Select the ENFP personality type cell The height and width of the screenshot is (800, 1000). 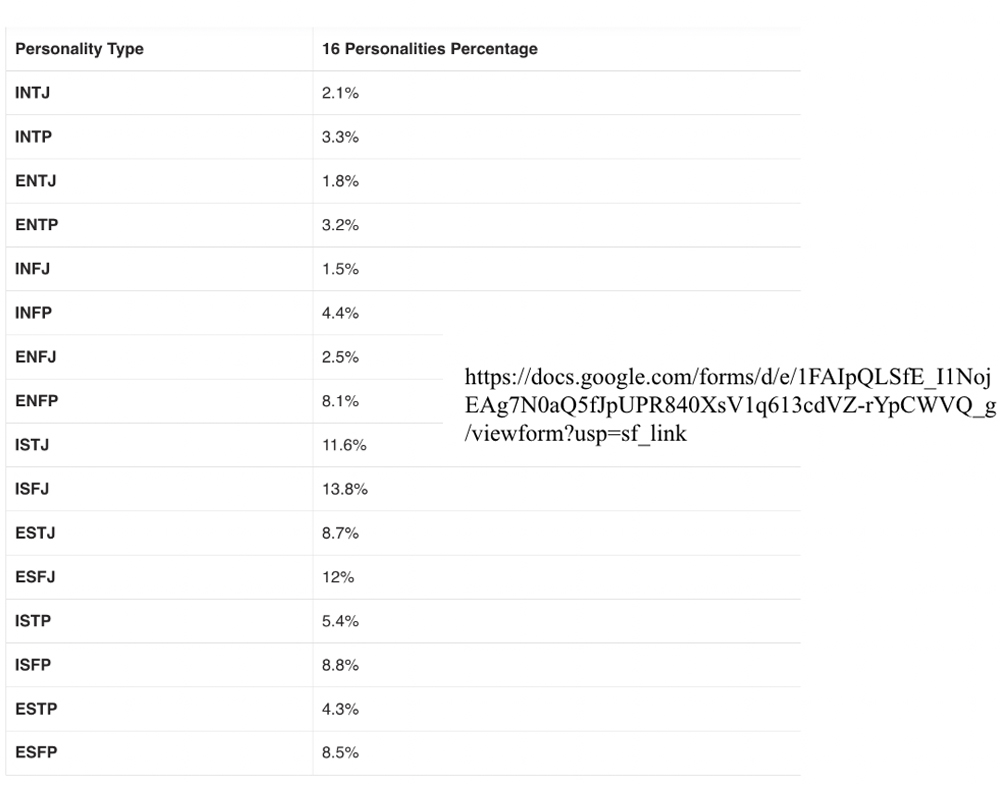coord(37,401)
